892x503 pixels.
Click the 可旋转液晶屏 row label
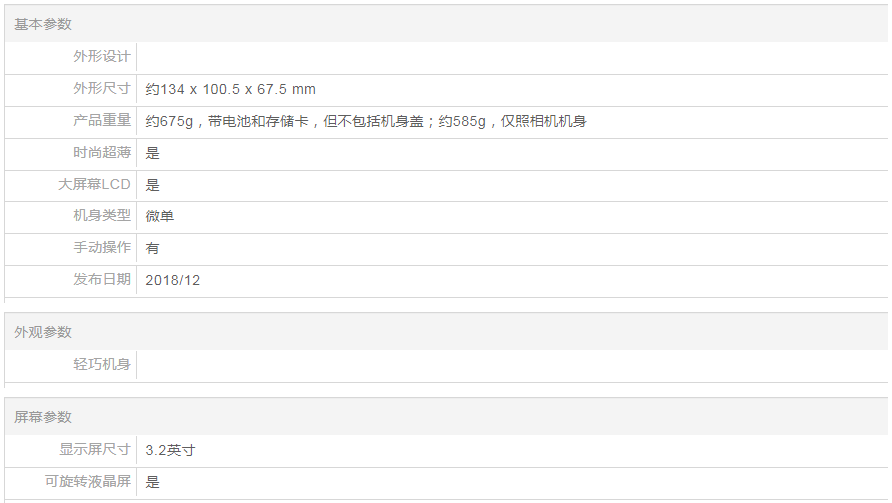(x=87, y=482)
